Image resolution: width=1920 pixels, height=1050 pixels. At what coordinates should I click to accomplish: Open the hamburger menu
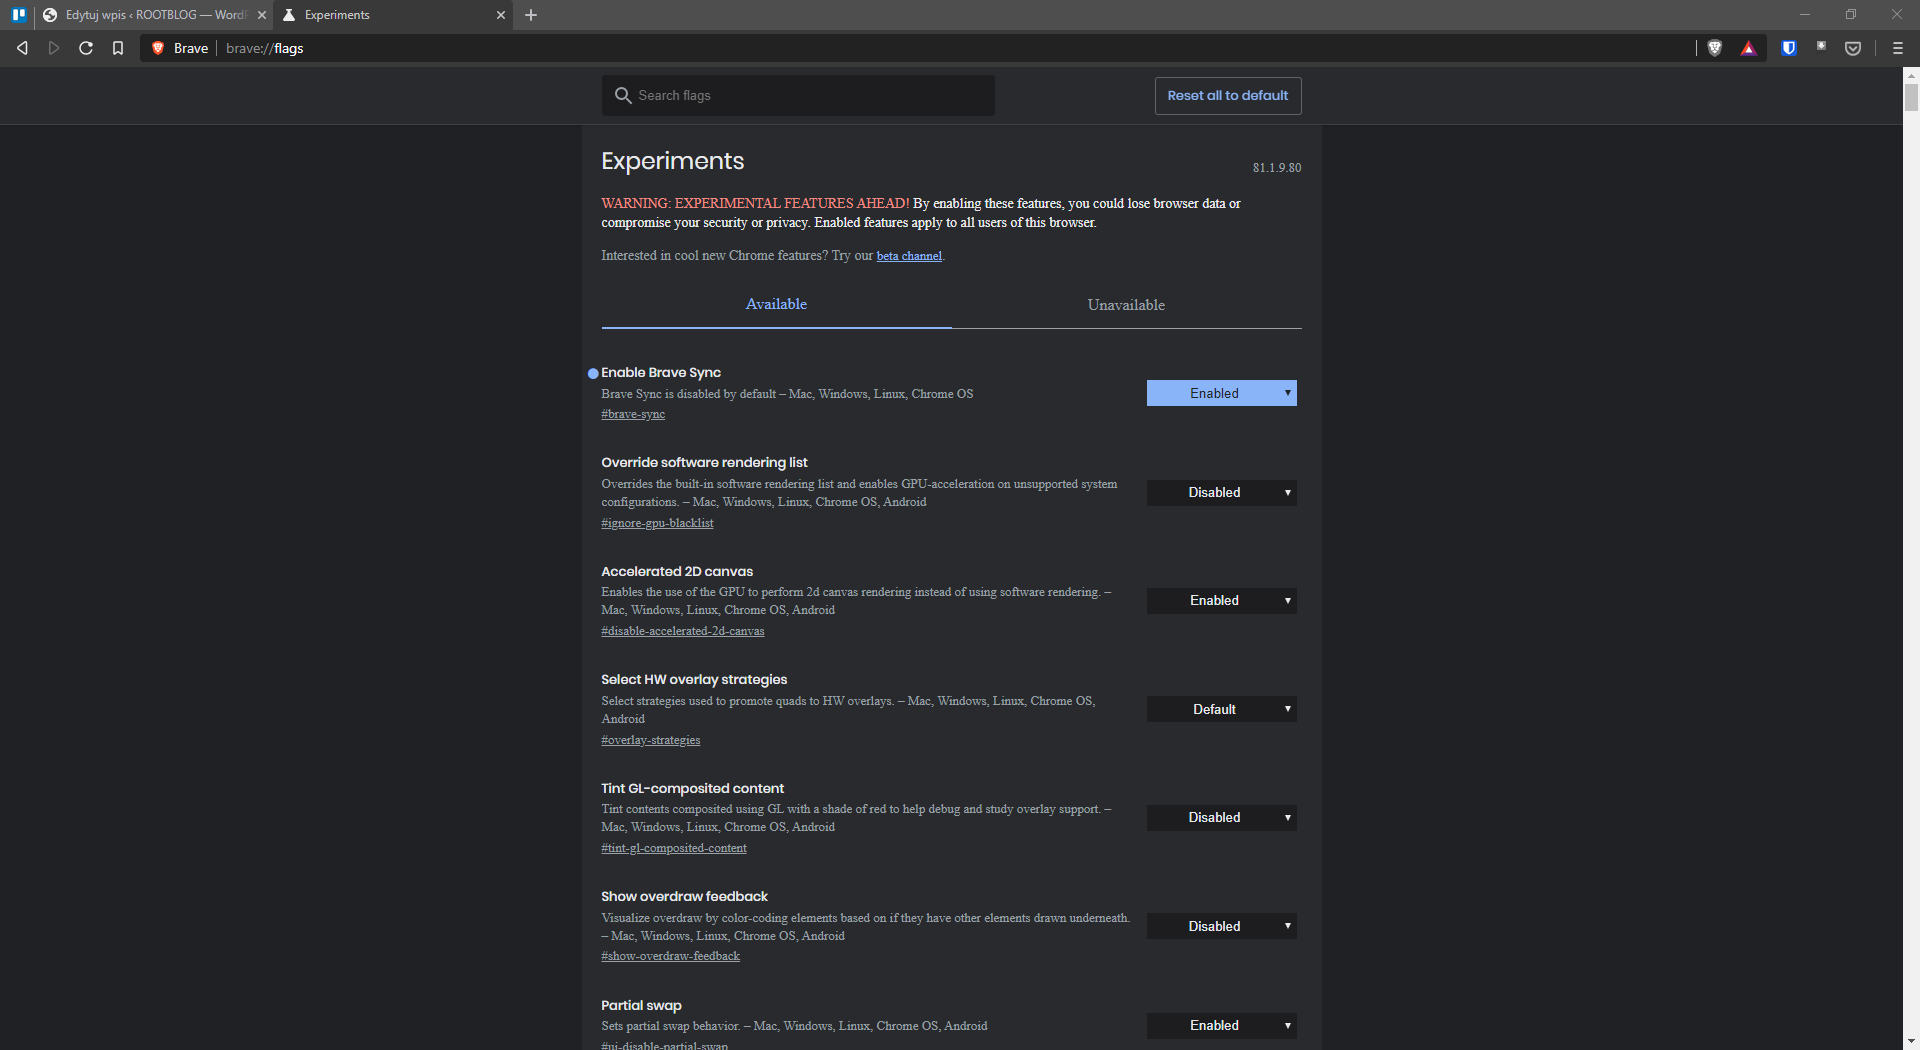coord(1898,48)
